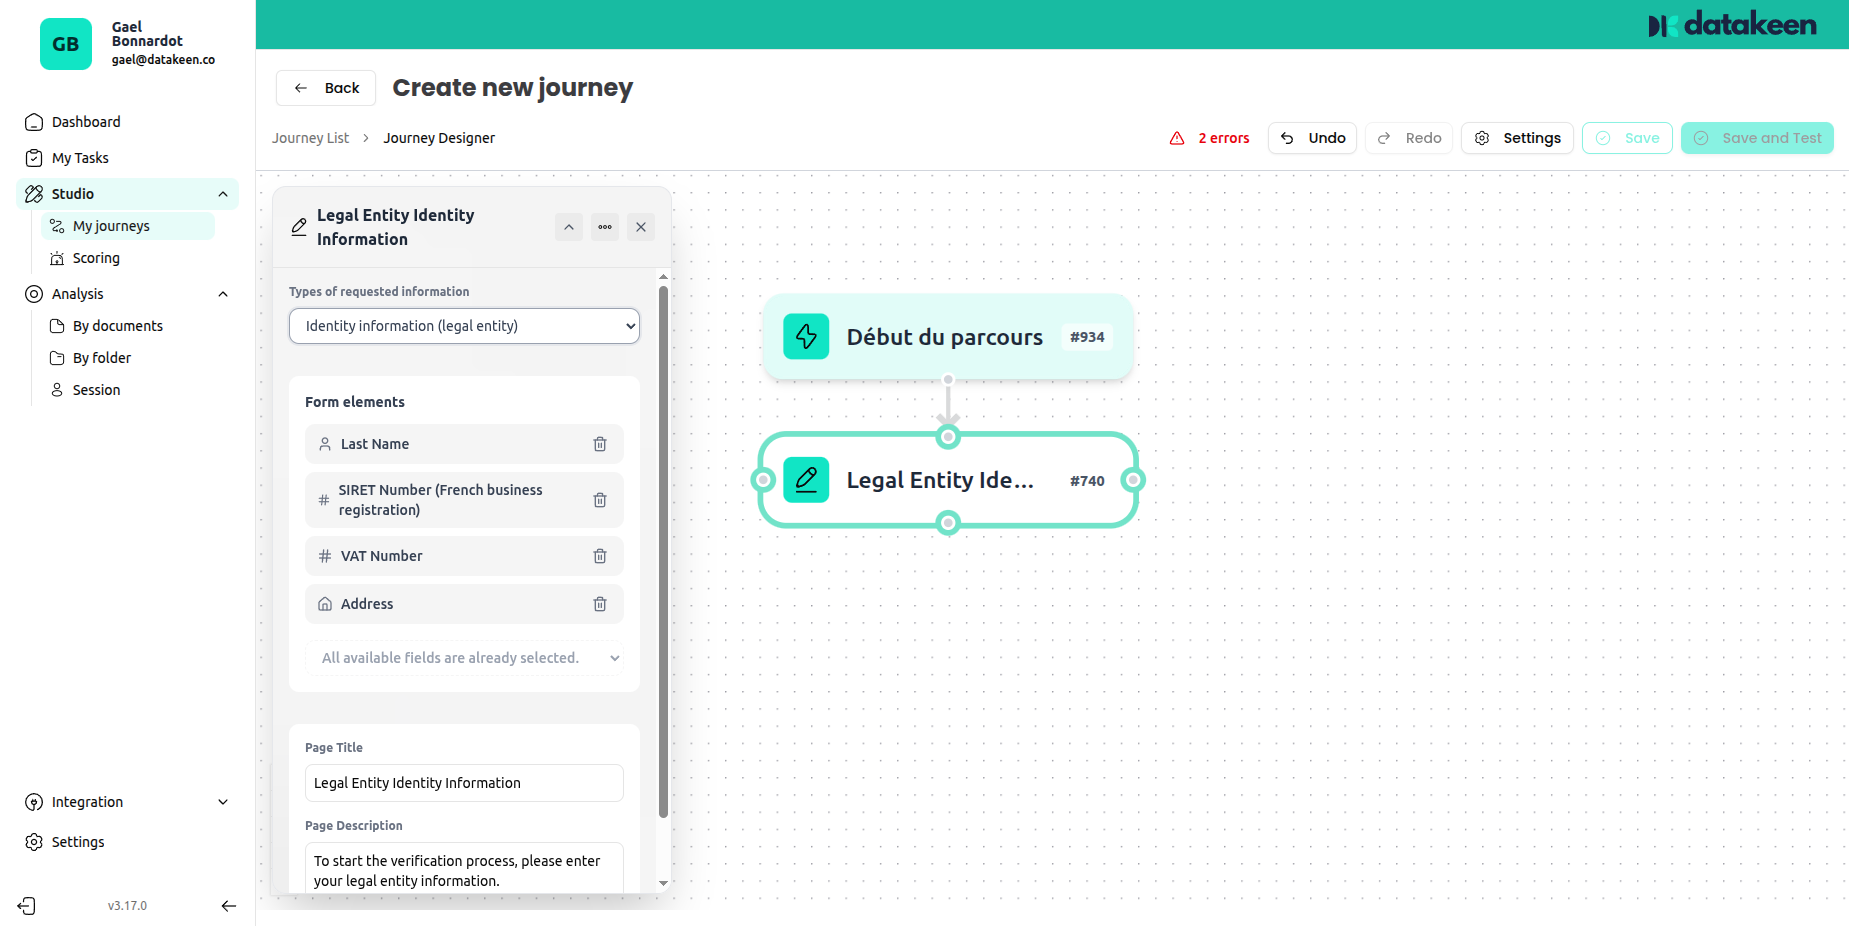The height and width of the screenshot is (926, 1849).
Task: Click the Datakeen logo
Action: (1732, 24)
